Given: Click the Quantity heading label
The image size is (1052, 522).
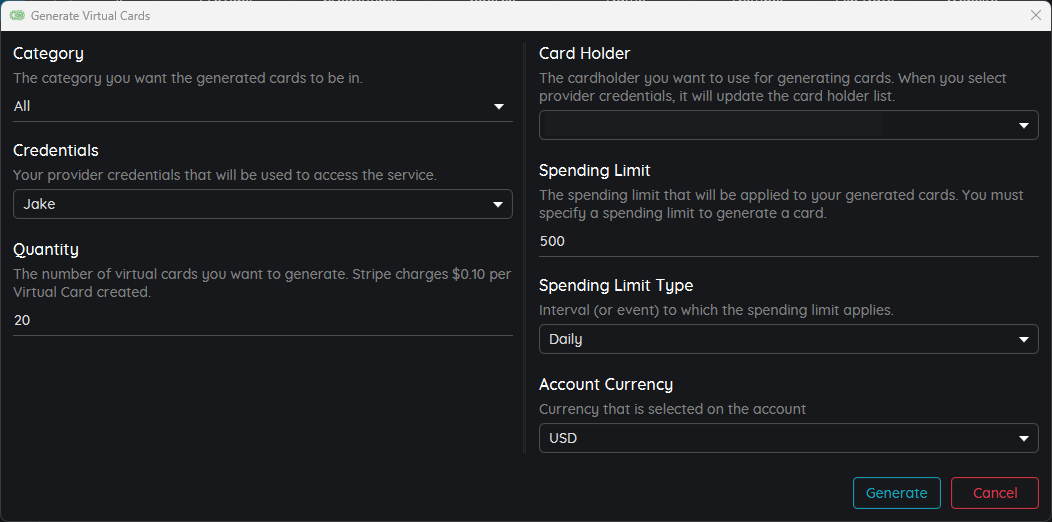Looking at the screenshot, I should coord(46,250).
